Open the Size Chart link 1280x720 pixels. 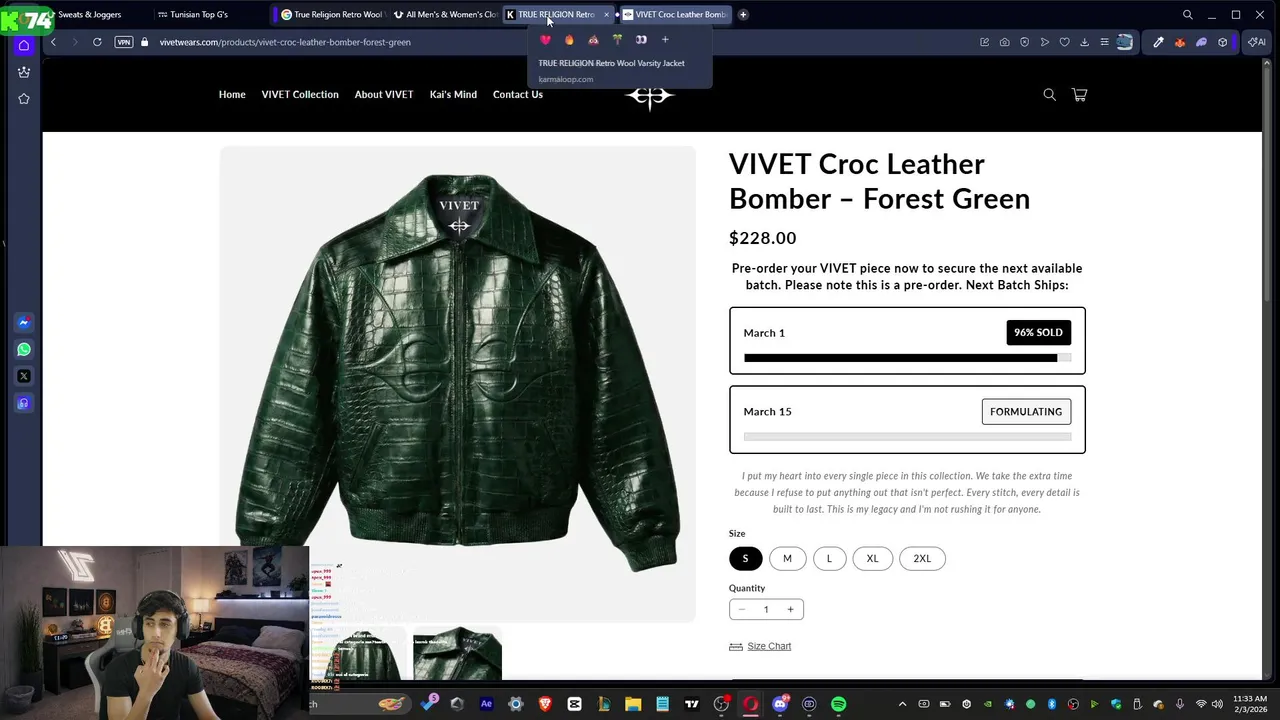(x=769, y=646)
